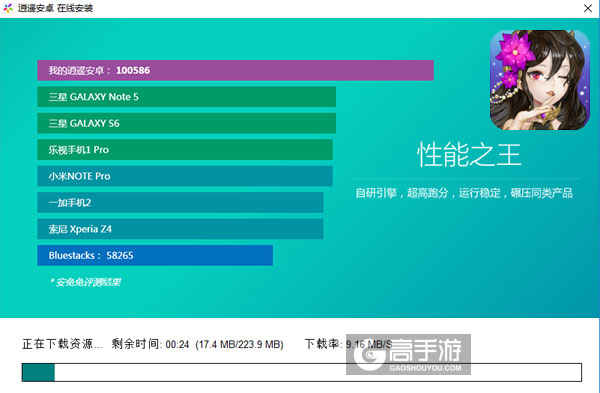This screenshot has height=393, width=600.
Task: Select the 我的逍遥安卓 100586 score bar
Action: coord(235,70)
